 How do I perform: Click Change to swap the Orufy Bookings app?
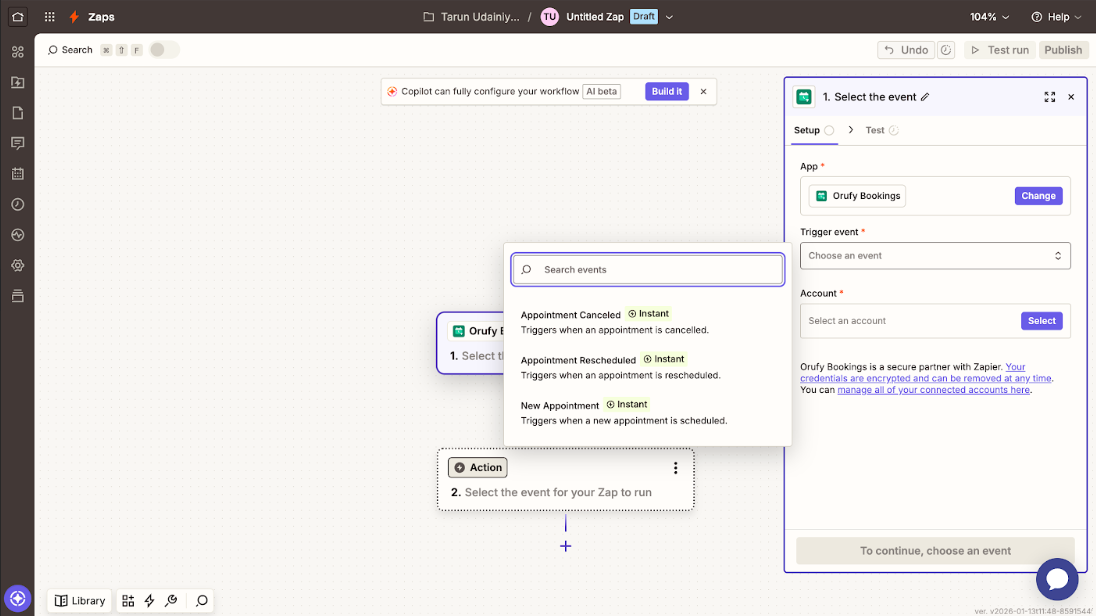[1038, 196]
